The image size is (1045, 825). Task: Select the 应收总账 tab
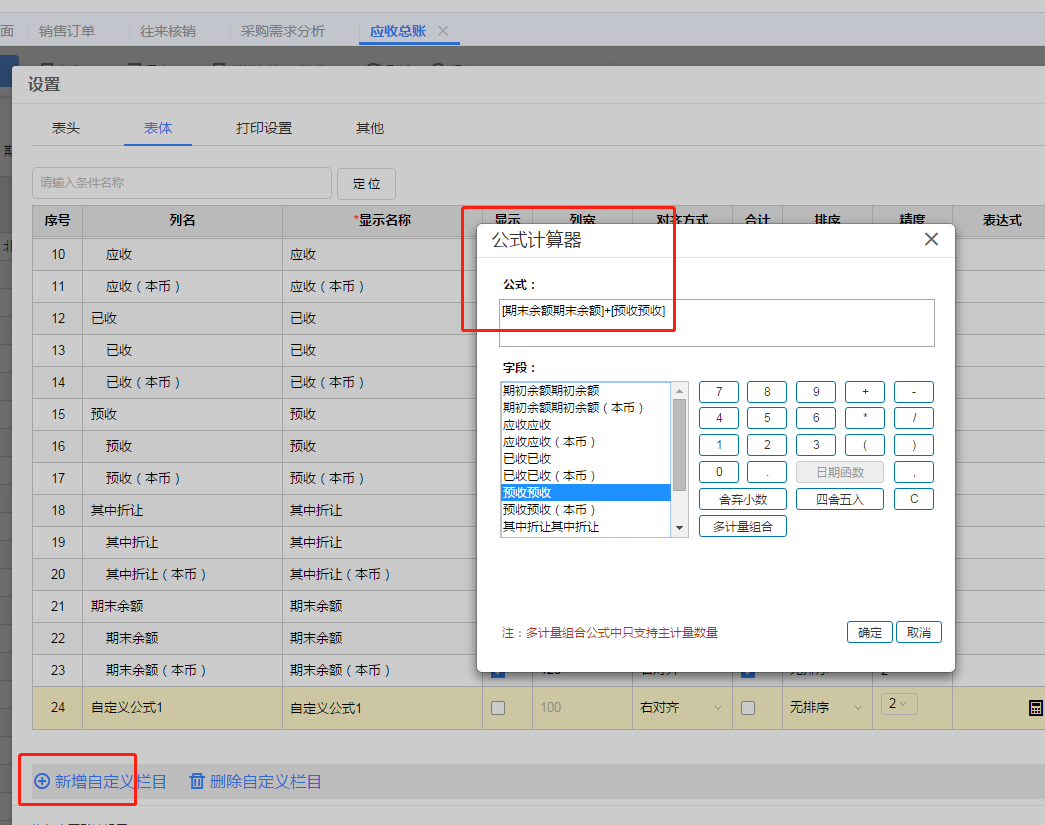398,31
